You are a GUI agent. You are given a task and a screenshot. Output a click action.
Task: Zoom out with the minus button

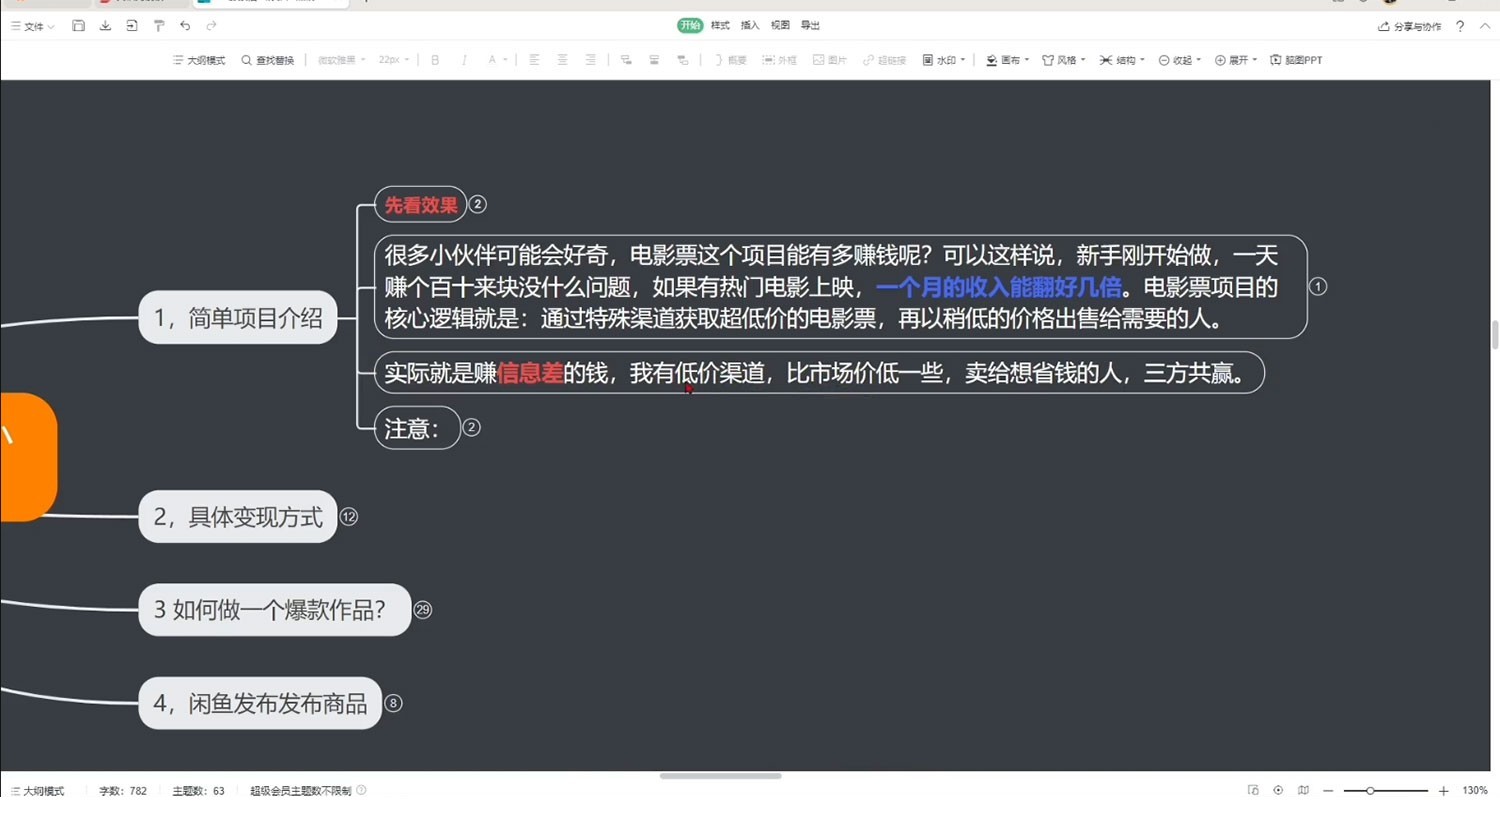(x=1328, y=791)
